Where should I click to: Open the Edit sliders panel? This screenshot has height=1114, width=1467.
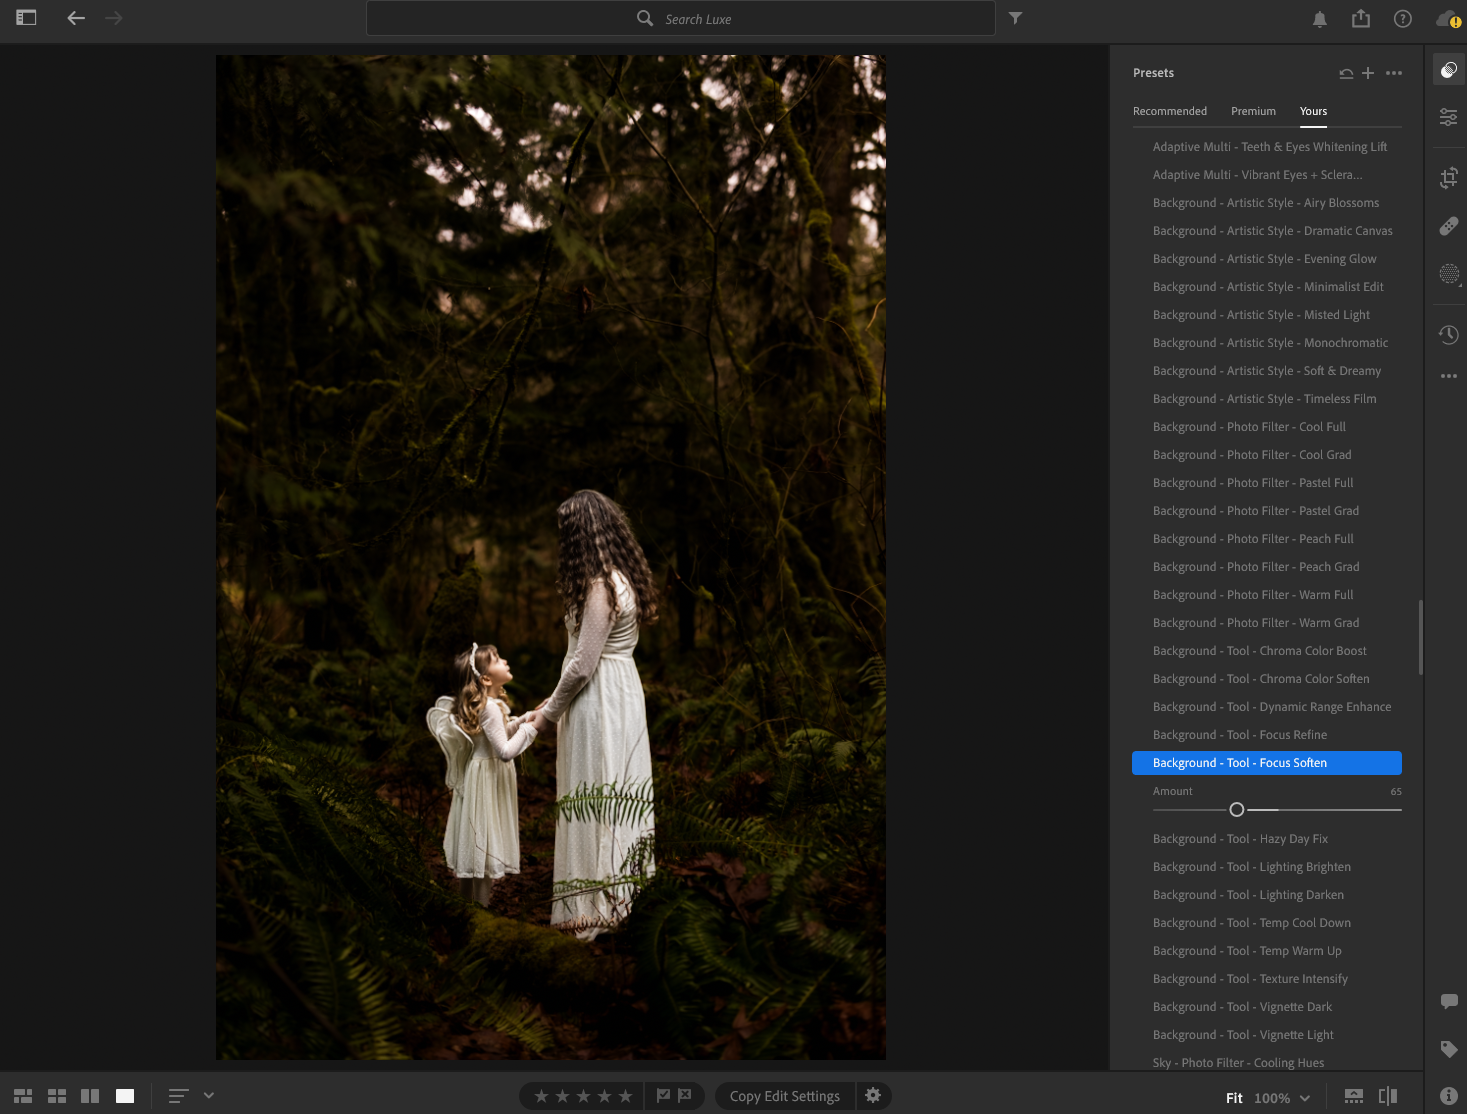coord(1448,118)
